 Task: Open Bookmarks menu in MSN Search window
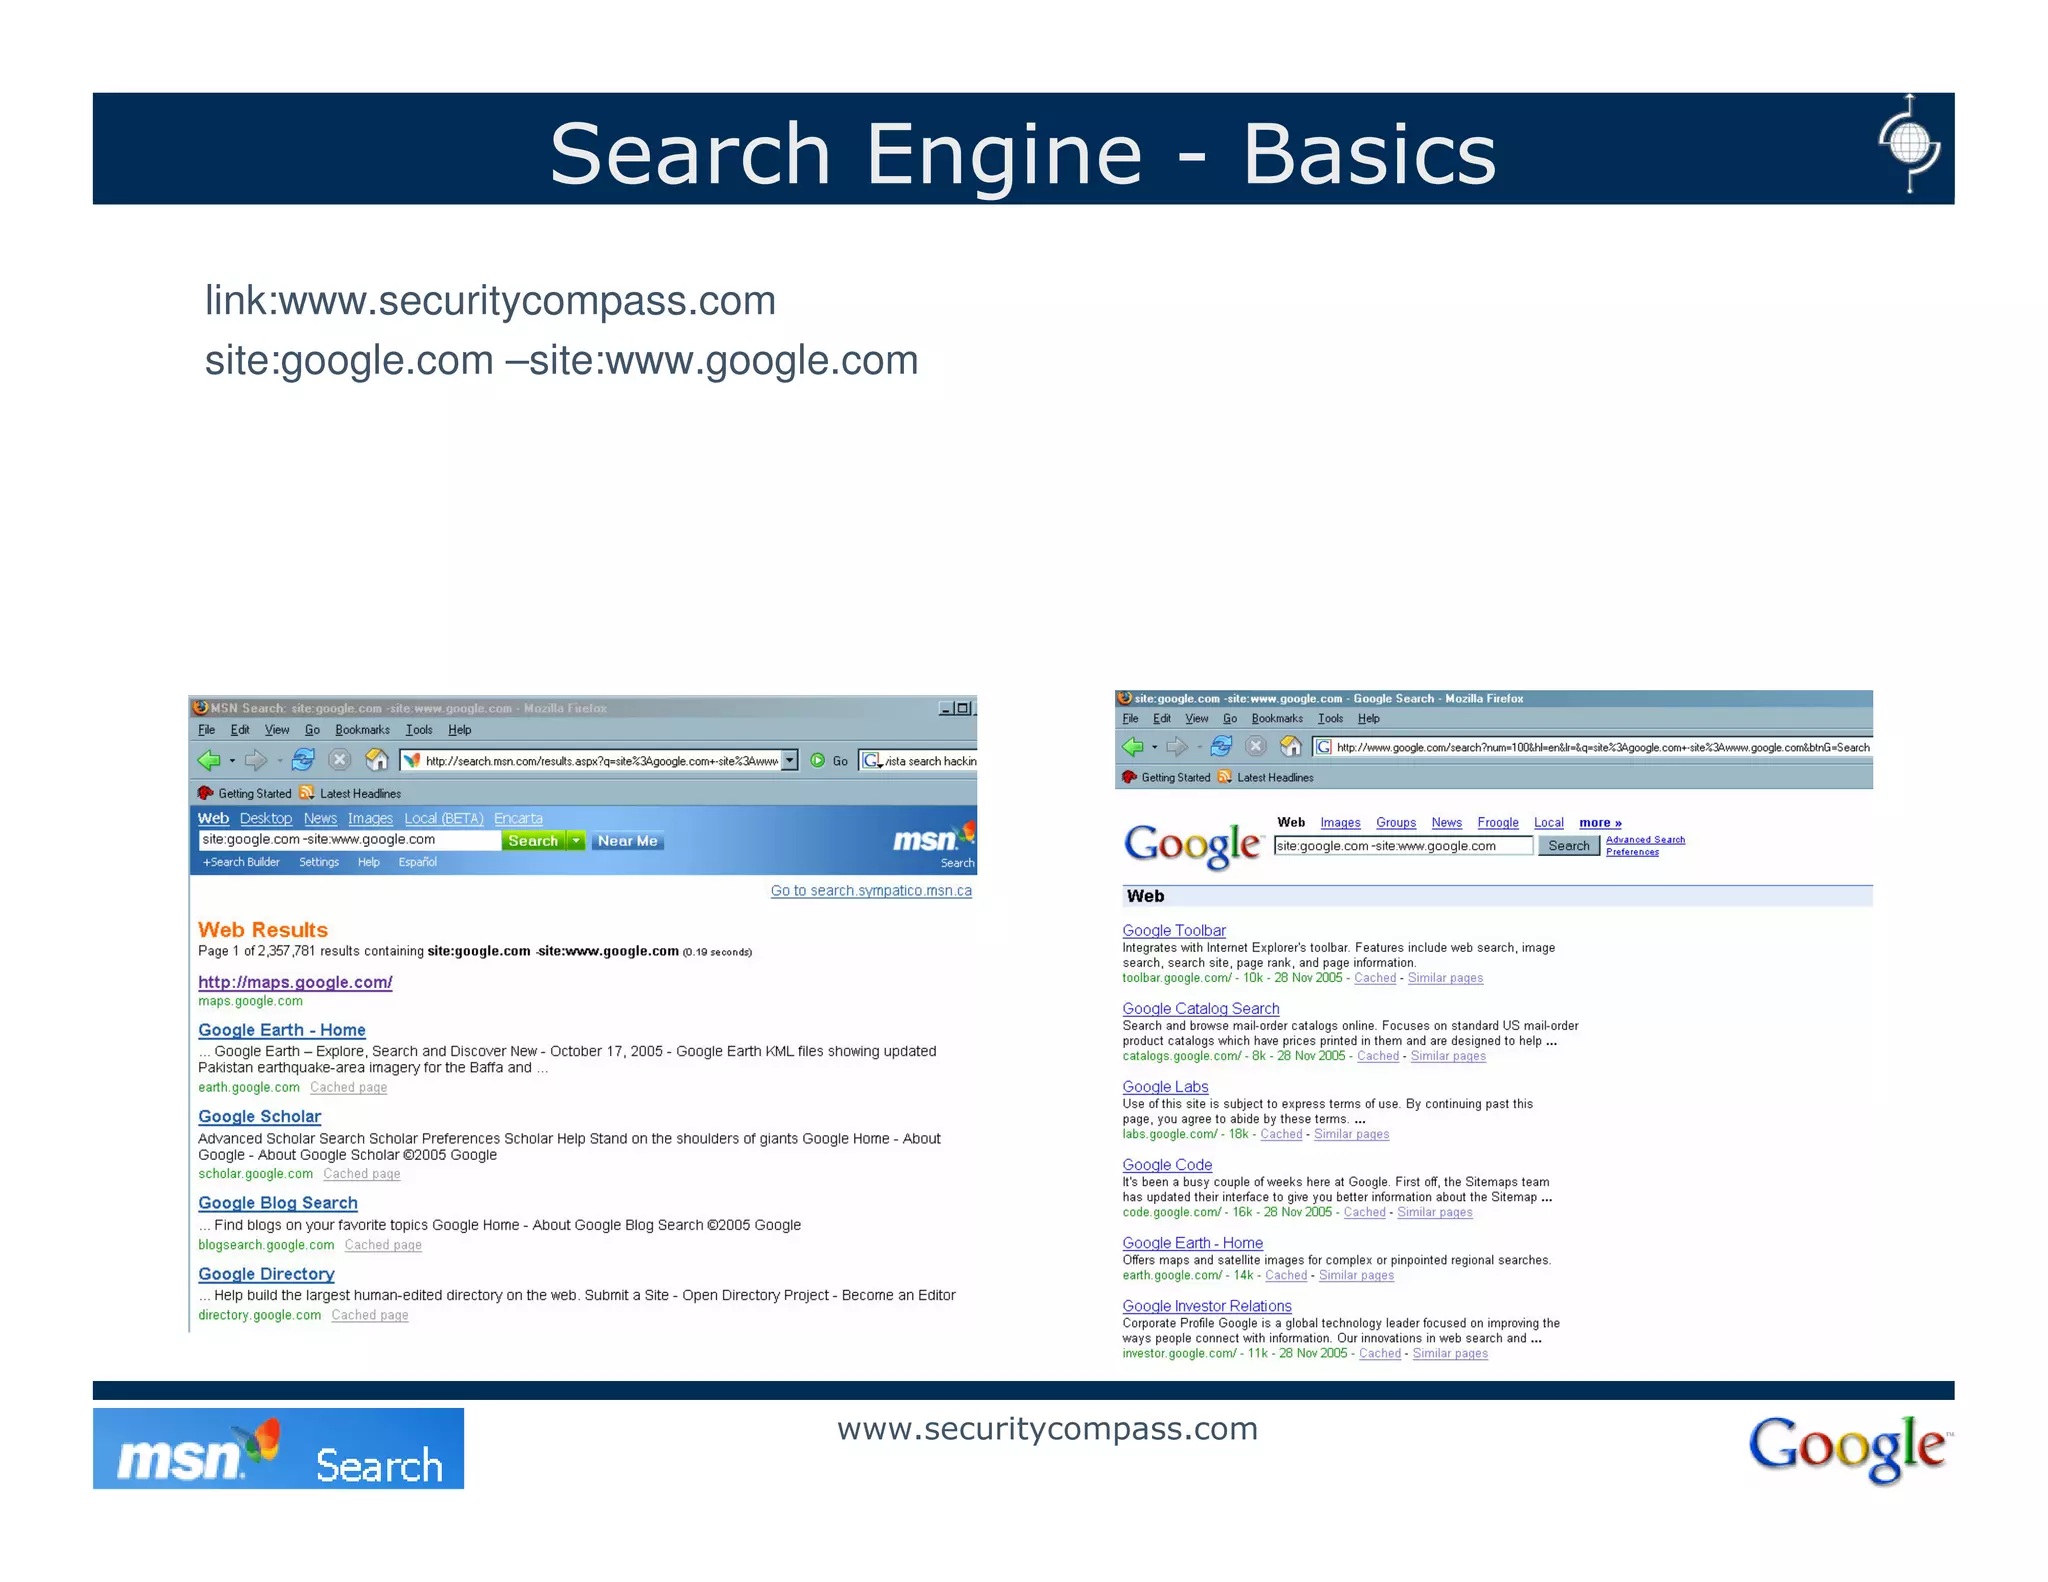362,730
